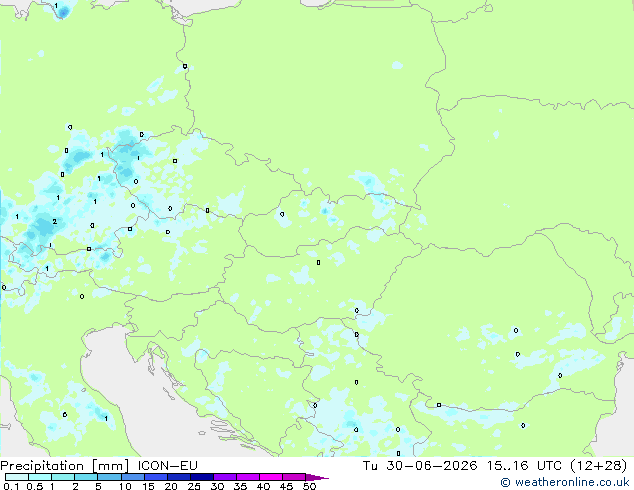634x490 pixels.
Task: Select the 'Precipitation [mm]' title text
Action: coord(65,466)
